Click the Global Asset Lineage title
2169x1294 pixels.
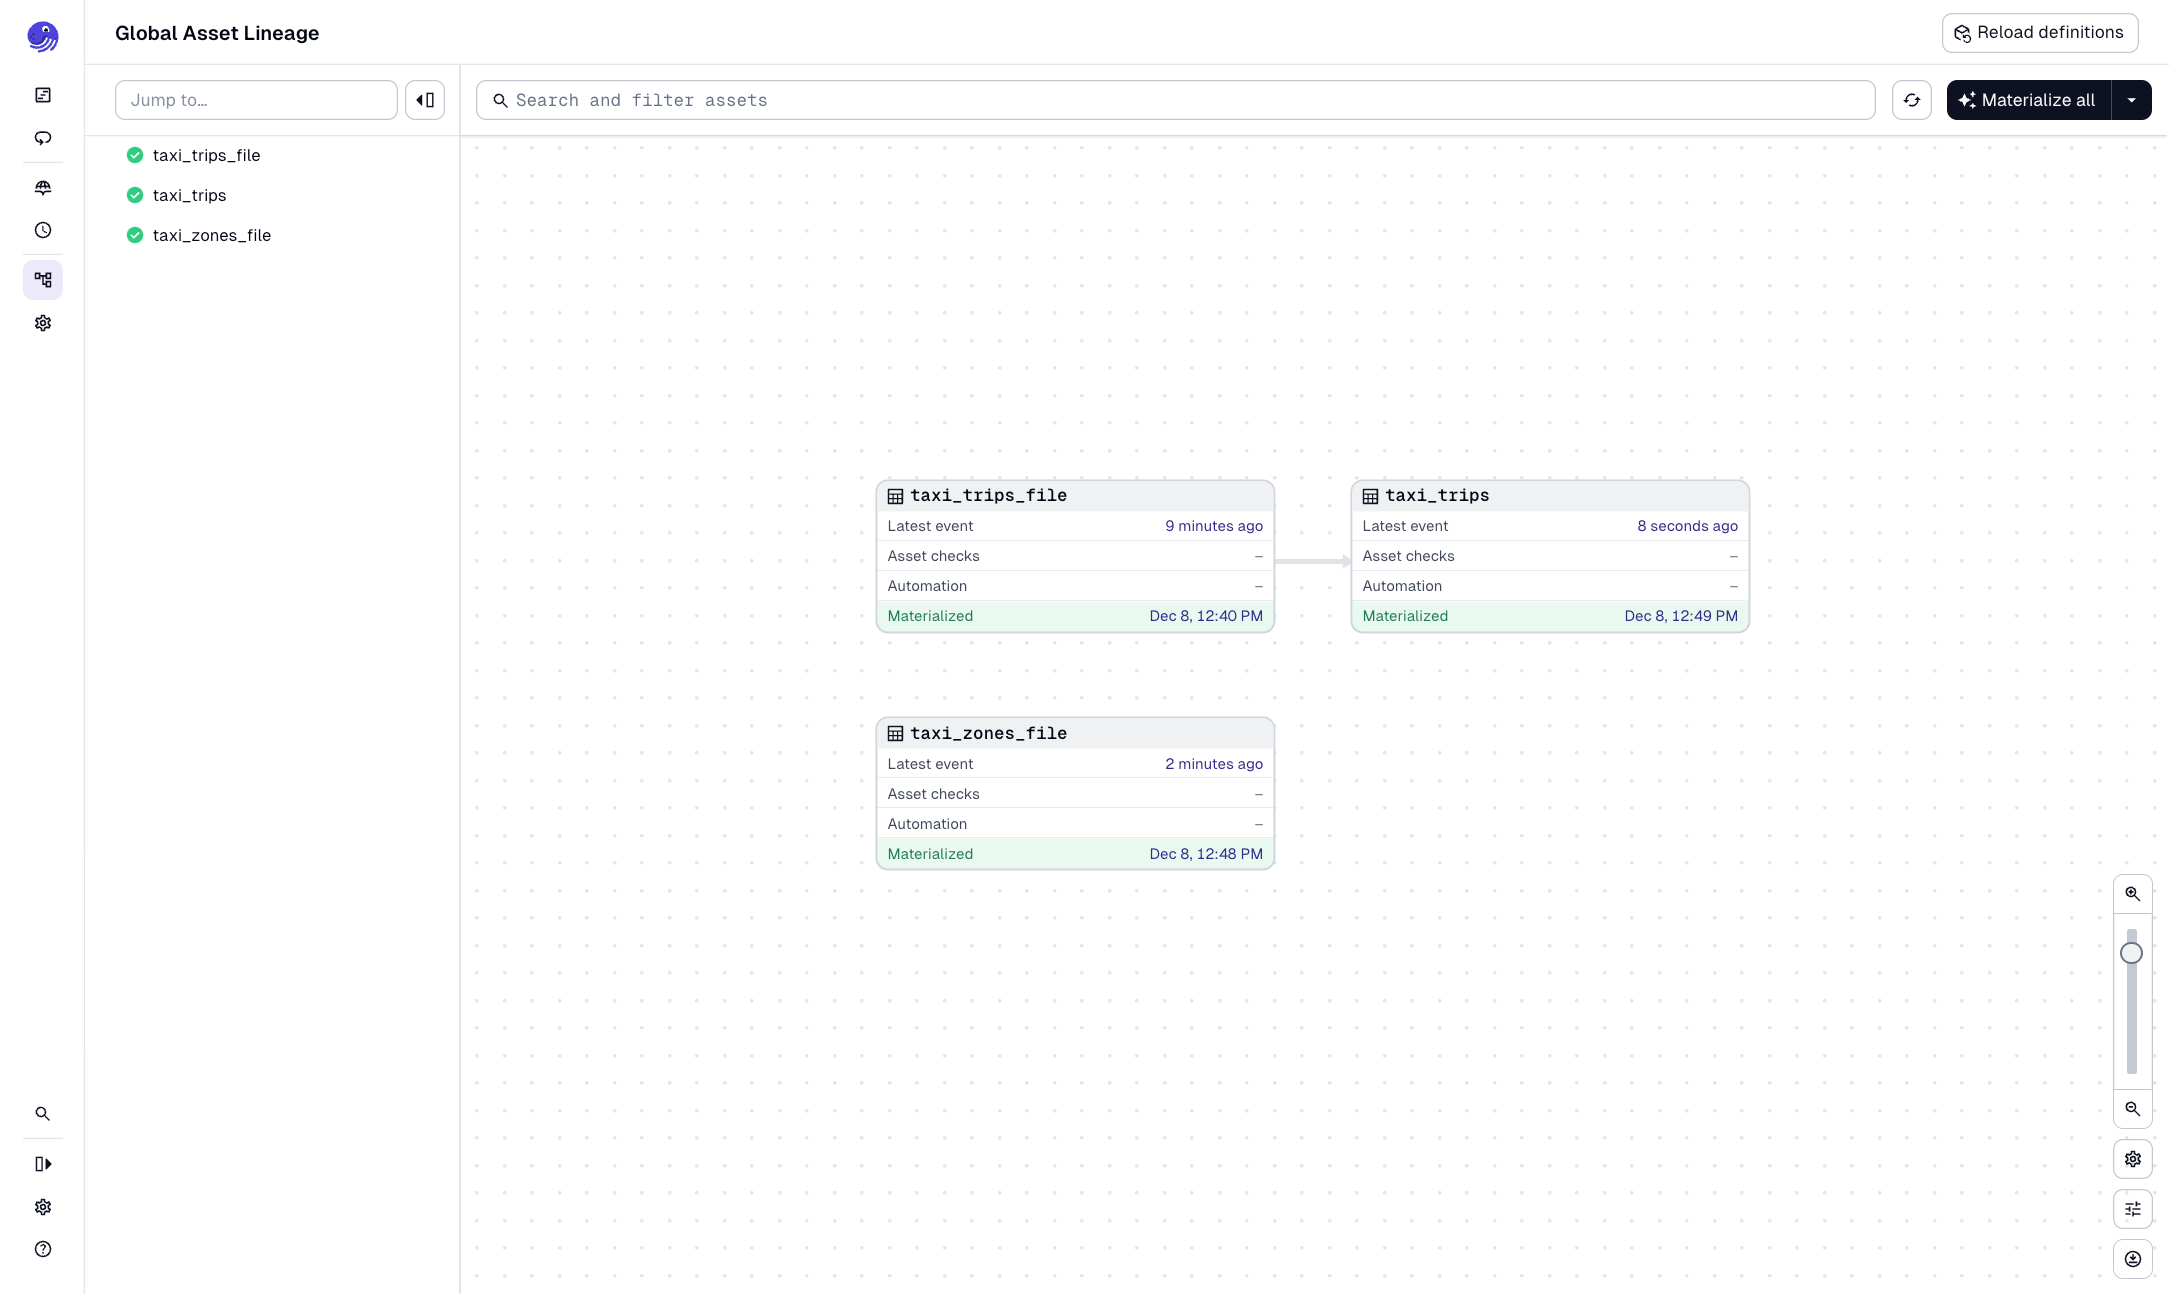pyautogui.click(x=216, y=33)
